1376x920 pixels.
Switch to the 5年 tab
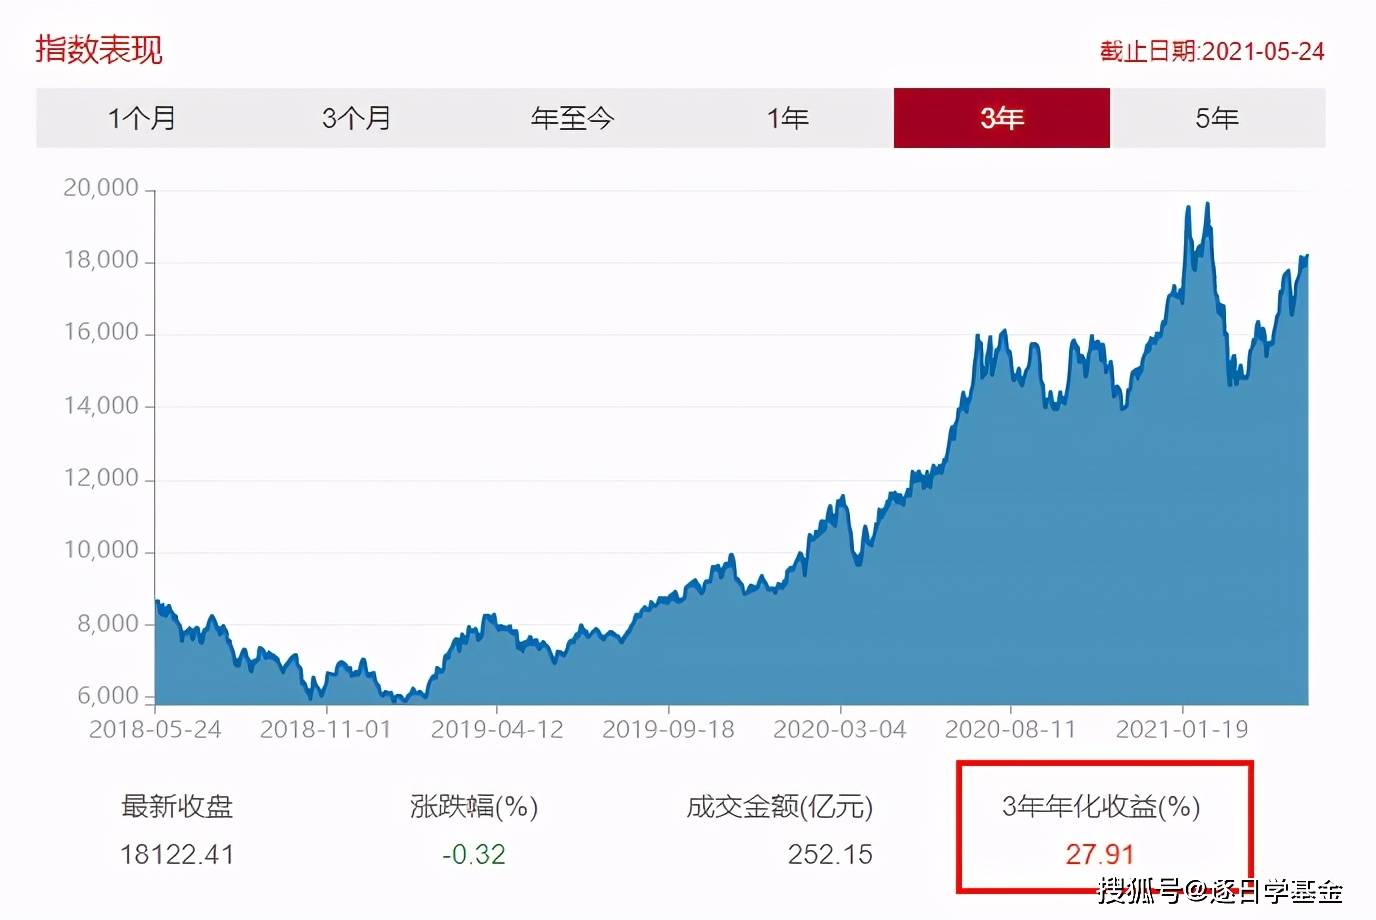tap(1217, 118)
